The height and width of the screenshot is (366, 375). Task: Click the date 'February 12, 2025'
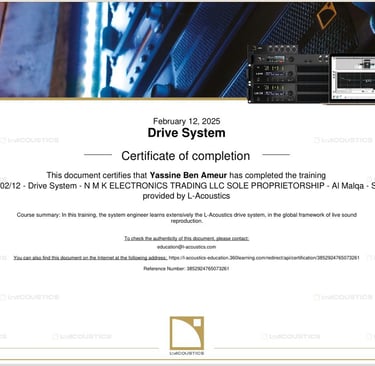coord(187,121)
